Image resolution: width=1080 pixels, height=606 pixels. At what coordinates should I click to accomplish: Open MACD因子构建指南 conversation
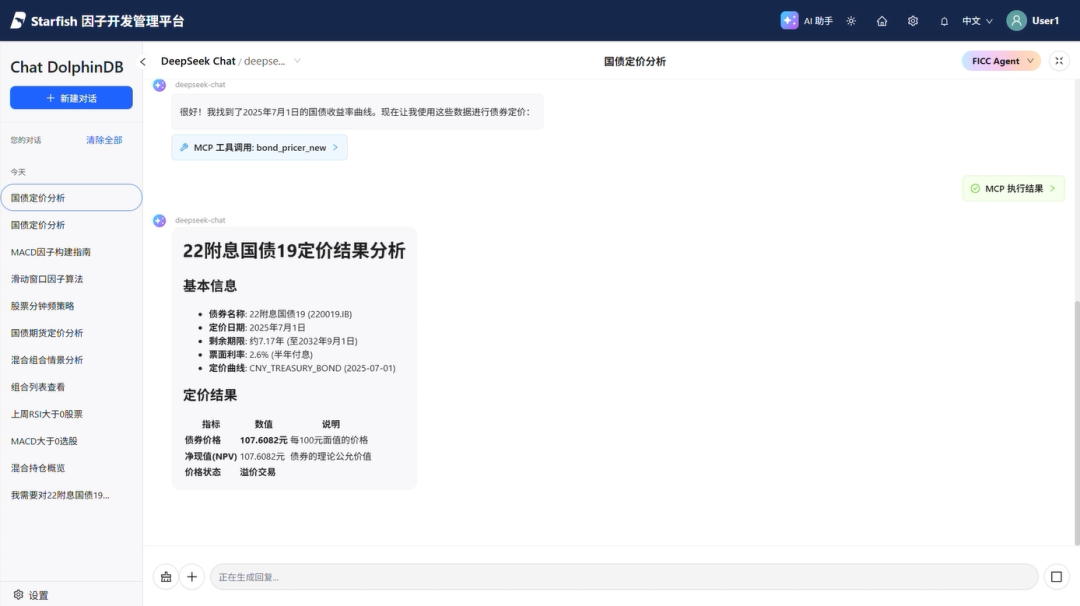click(71, 251)
